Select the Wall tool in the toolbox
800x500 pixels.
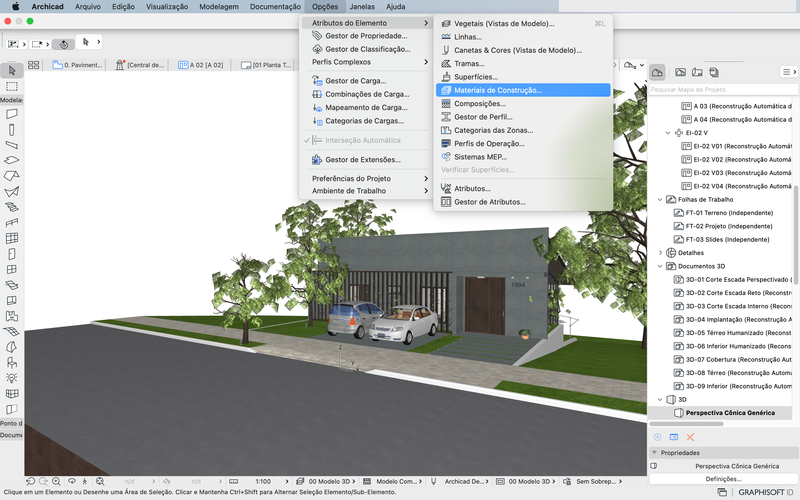click(x=12, y=114)
